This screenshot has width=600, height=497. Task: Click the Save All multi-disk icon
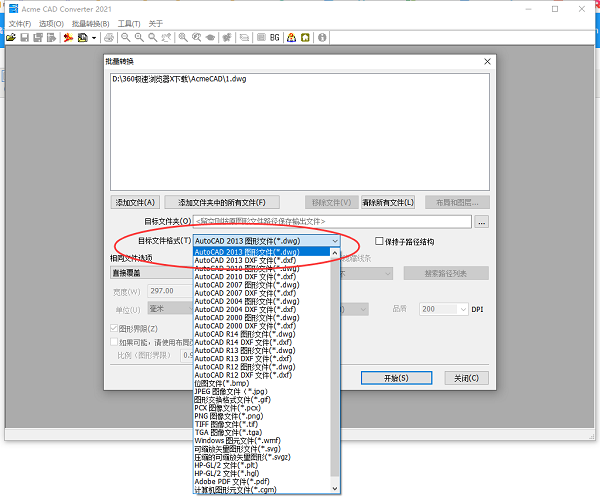coord(38,37)
